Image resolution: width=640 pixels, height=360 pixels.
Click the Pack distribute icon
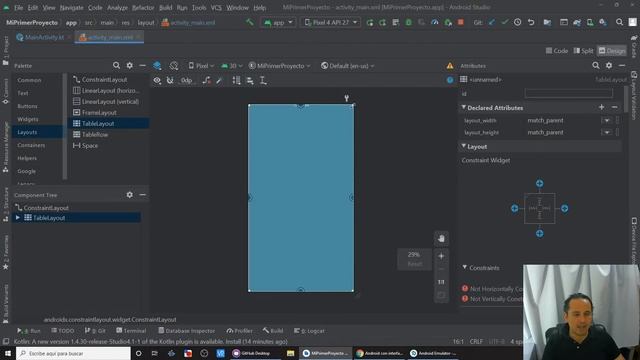click(x=237, y=81)
